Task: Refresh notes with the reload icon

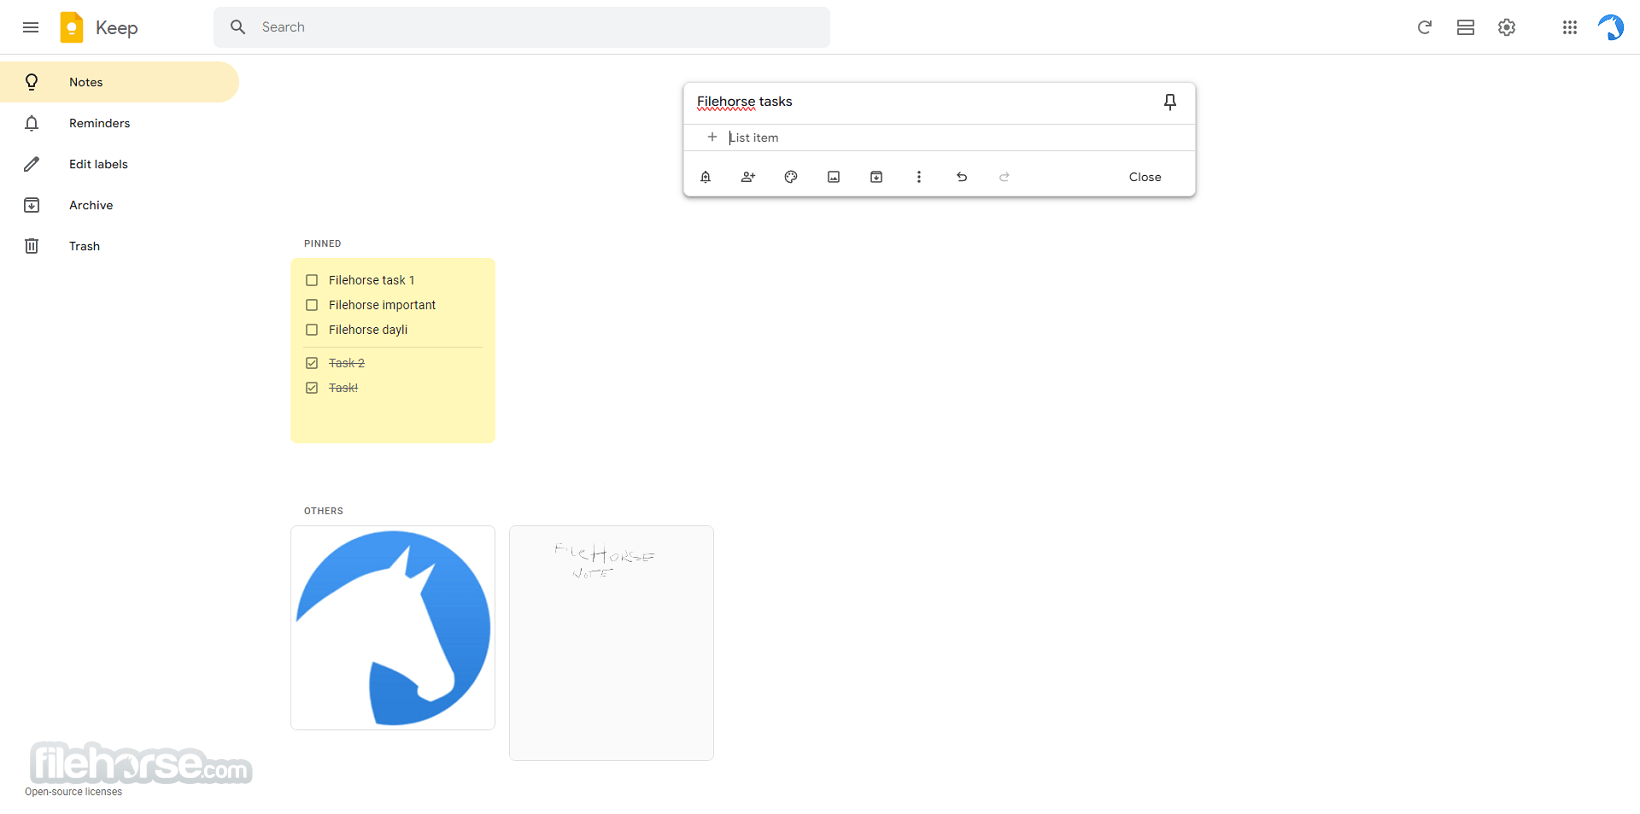Action: pyautogui.click(x=1424, y=27)
